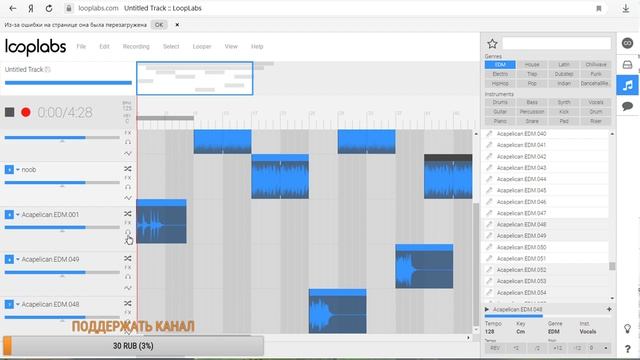Open FX for the Acapelican.EDM.049 track

click(128, 268)
